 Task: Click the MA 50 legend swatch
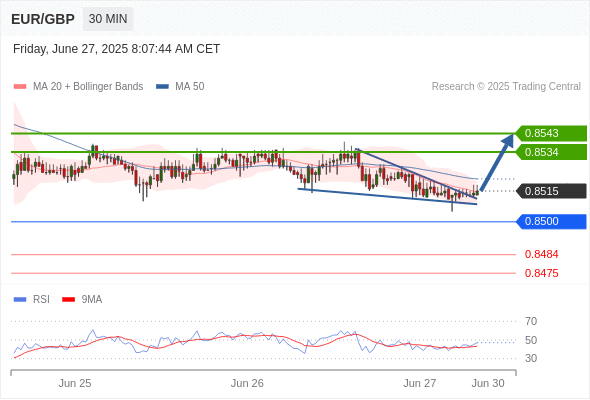[162, 87]
